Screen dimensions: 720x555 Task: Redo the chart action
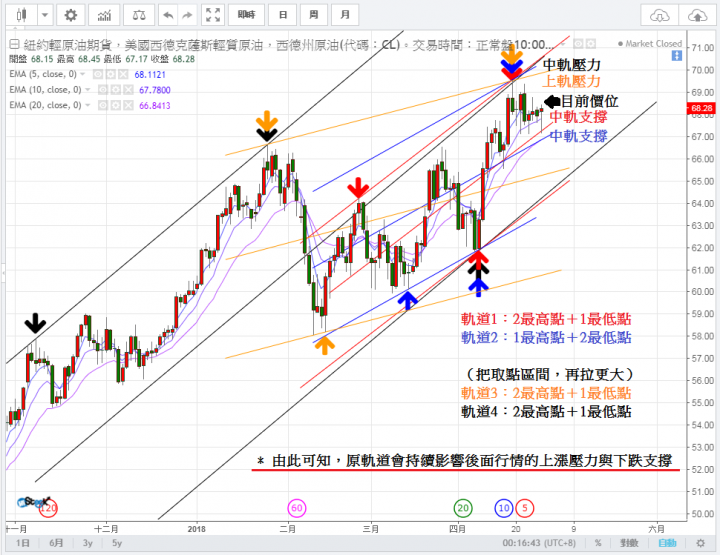[x=187, y=15]
